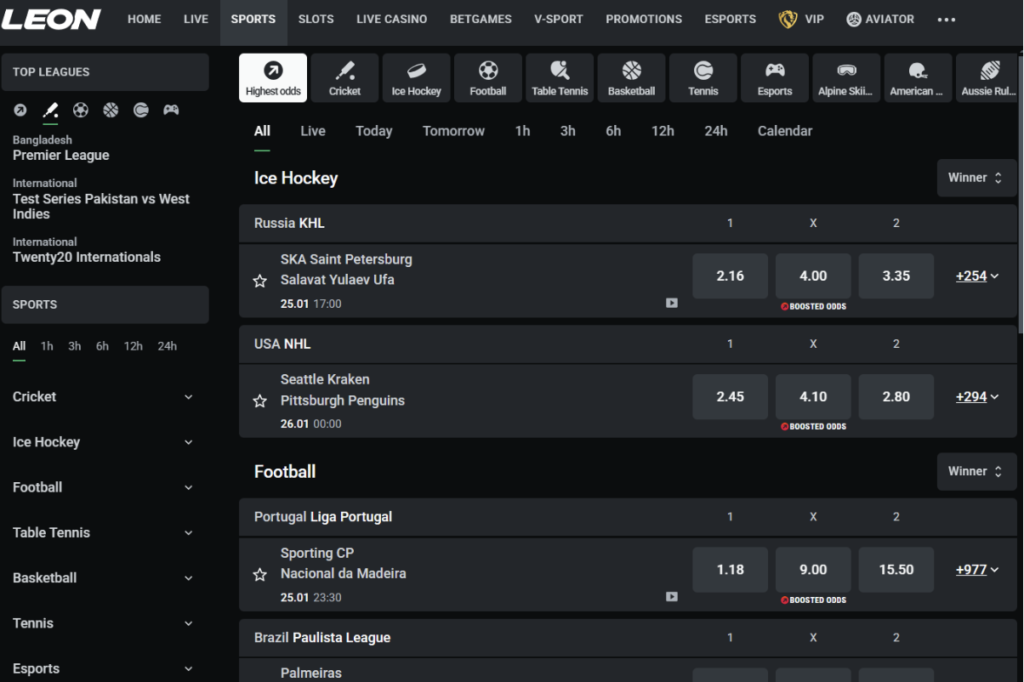
Task: Open Aviator game from the header
Action: (x=880, y=19)
